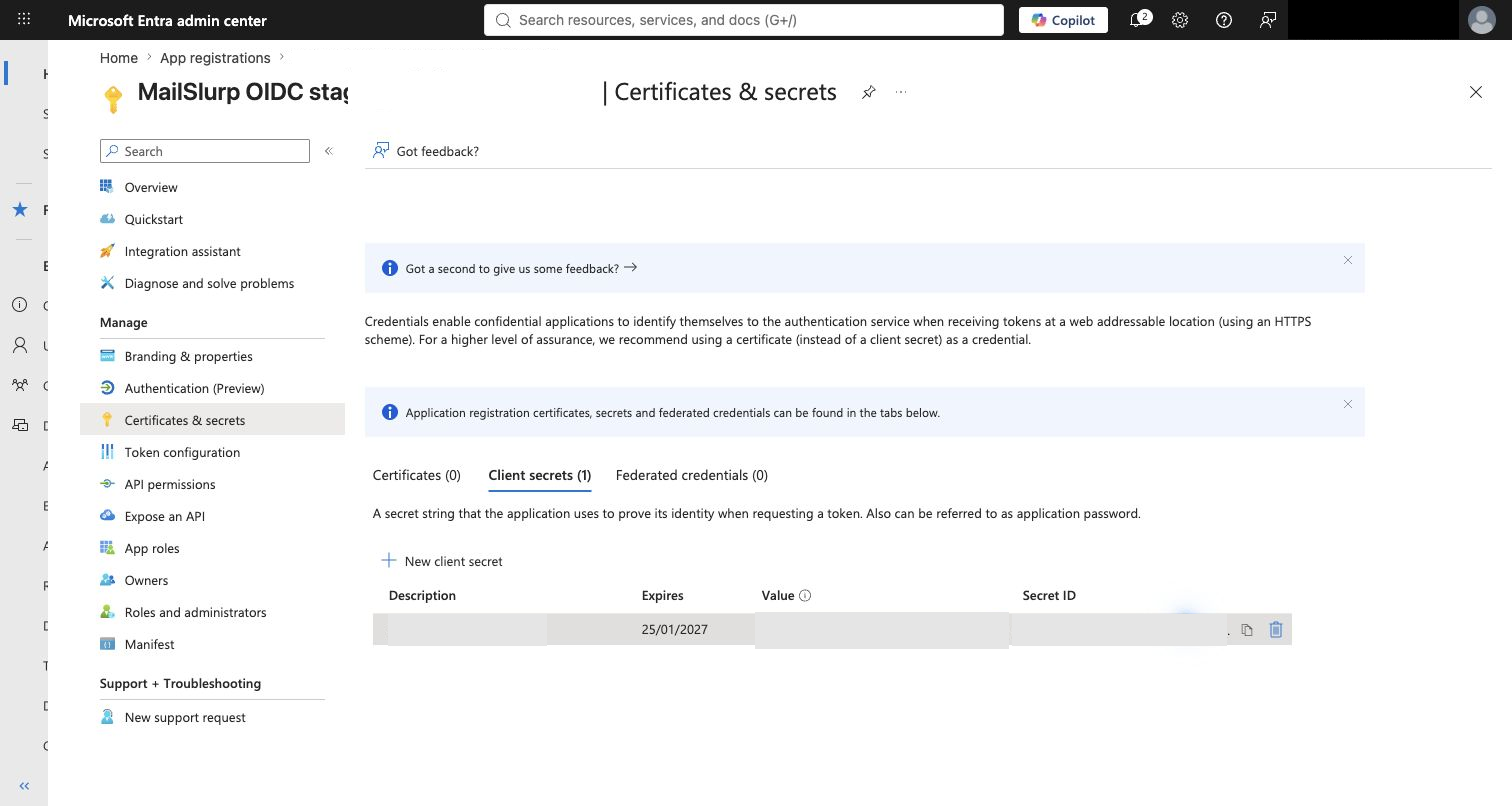Viewport: 1512px width, 806px height.
Task: Dismiss the feedback banner
Action: coord(1347,260)
